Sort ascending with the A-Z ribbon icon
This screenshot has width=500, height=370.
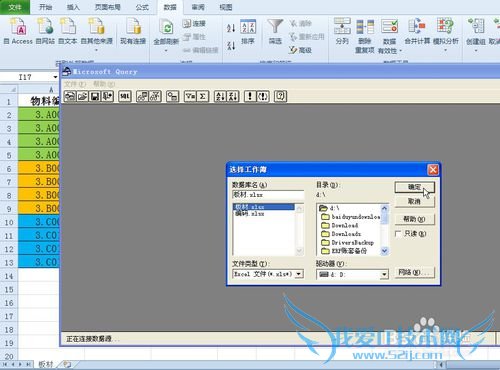click(231, 28)
